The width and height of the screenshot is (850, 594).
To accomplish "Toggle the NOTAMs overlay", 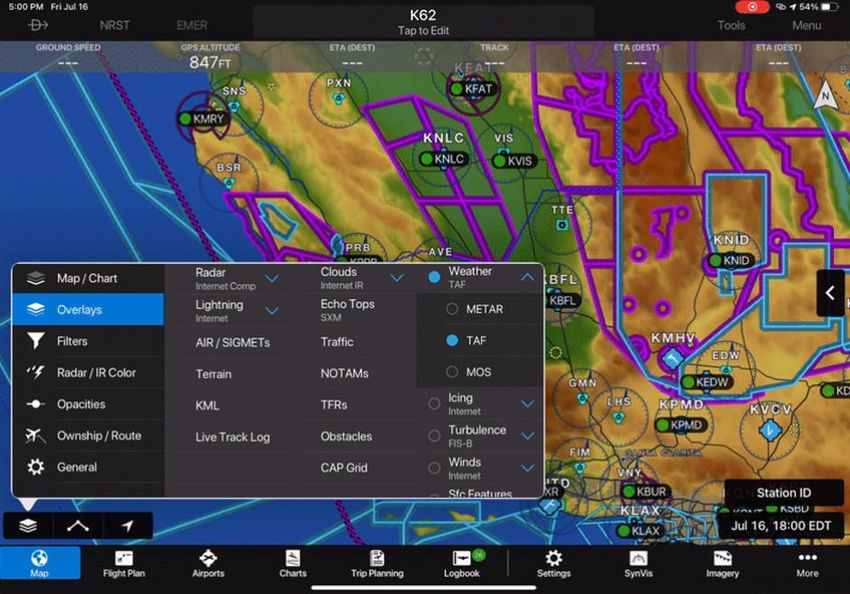I will pyautogui.click(x=344, y=373).
